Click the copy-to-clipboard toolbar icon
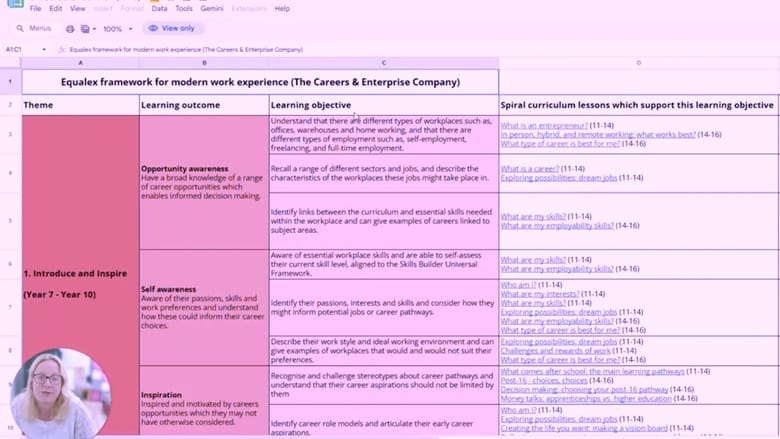The image size is (780, 439). (85, 29)
